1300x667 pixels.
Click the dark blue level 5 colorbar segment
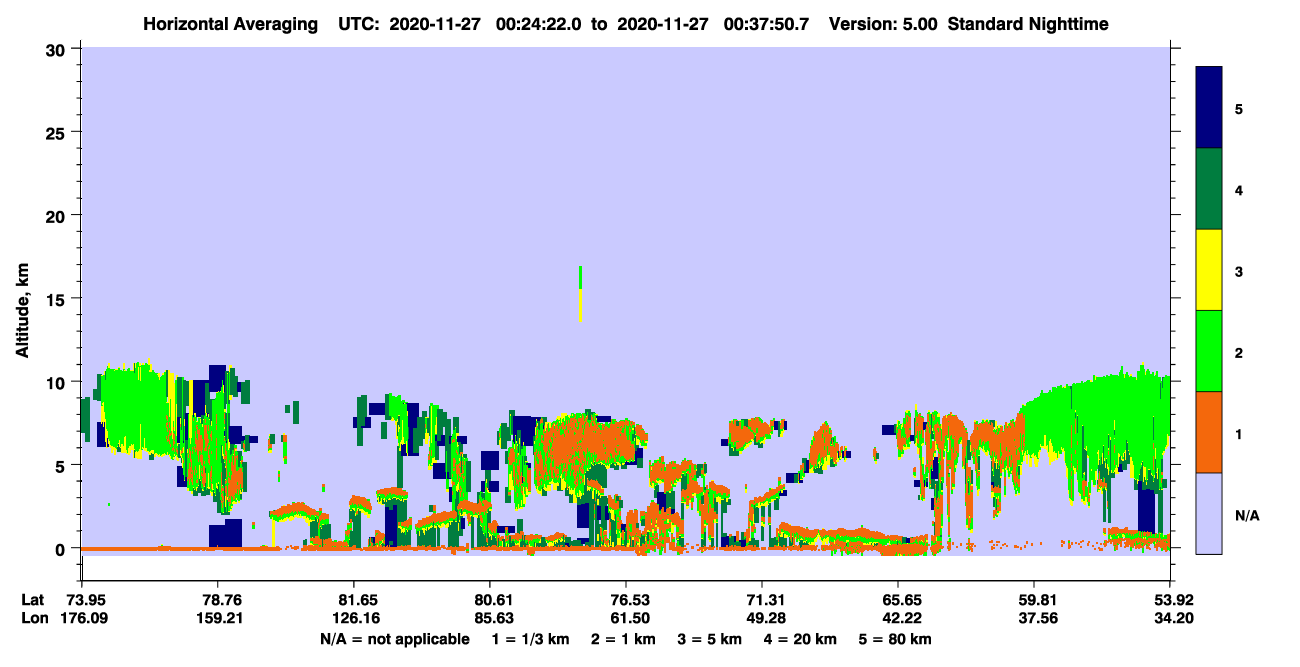[x=1209, y=108]
